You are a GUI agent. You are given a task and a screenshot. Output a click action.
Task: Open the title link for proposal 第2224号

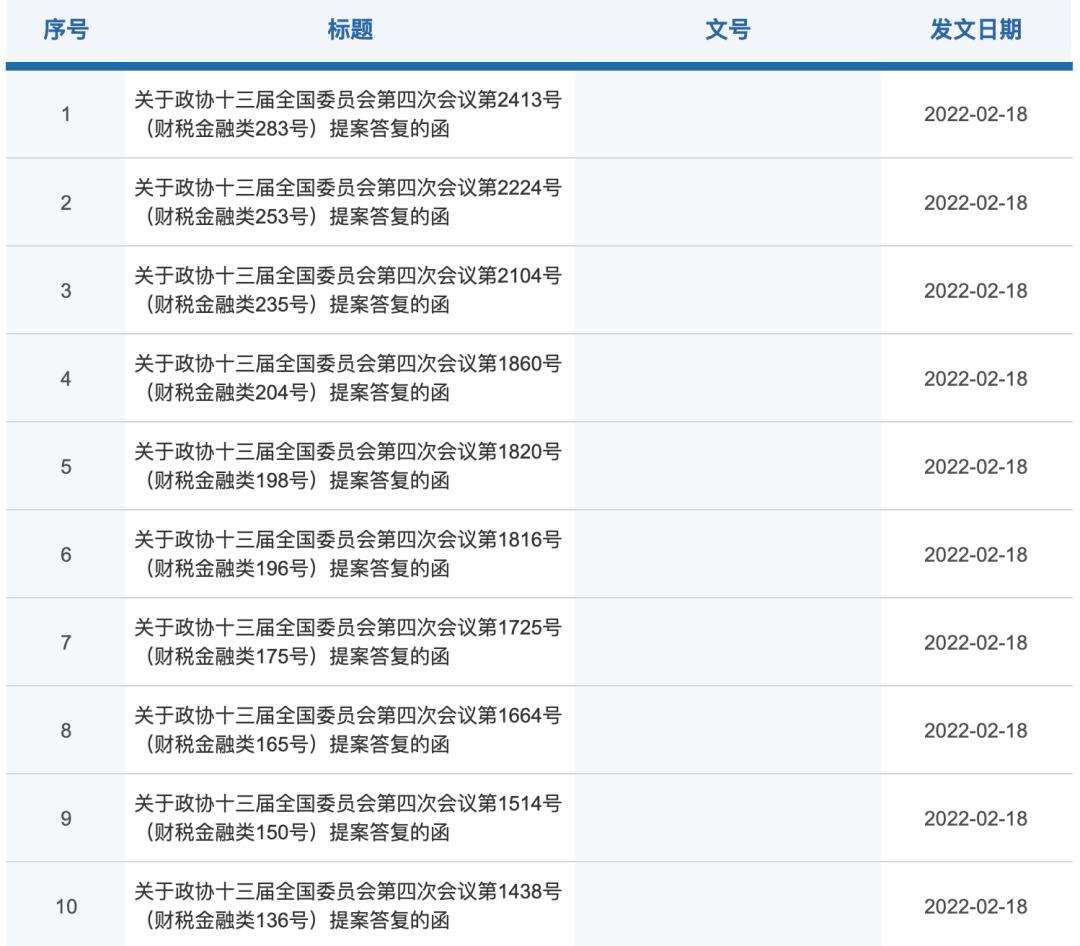point(348,202)
